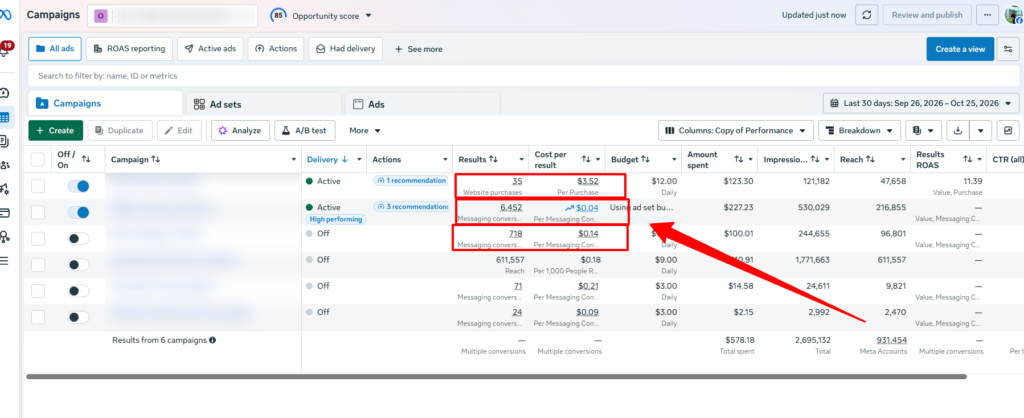The width and height of the screenshot is (1024, 418).
Task: Click See more views
Action: point(418,49)
